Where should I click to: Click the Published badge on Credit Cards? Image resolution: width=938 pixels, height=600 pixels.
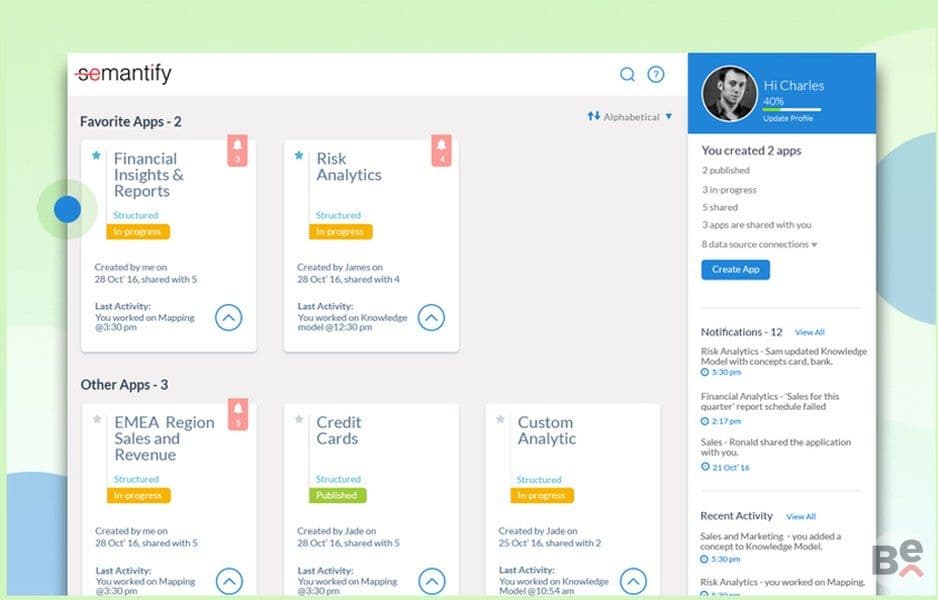click(337, 495)
